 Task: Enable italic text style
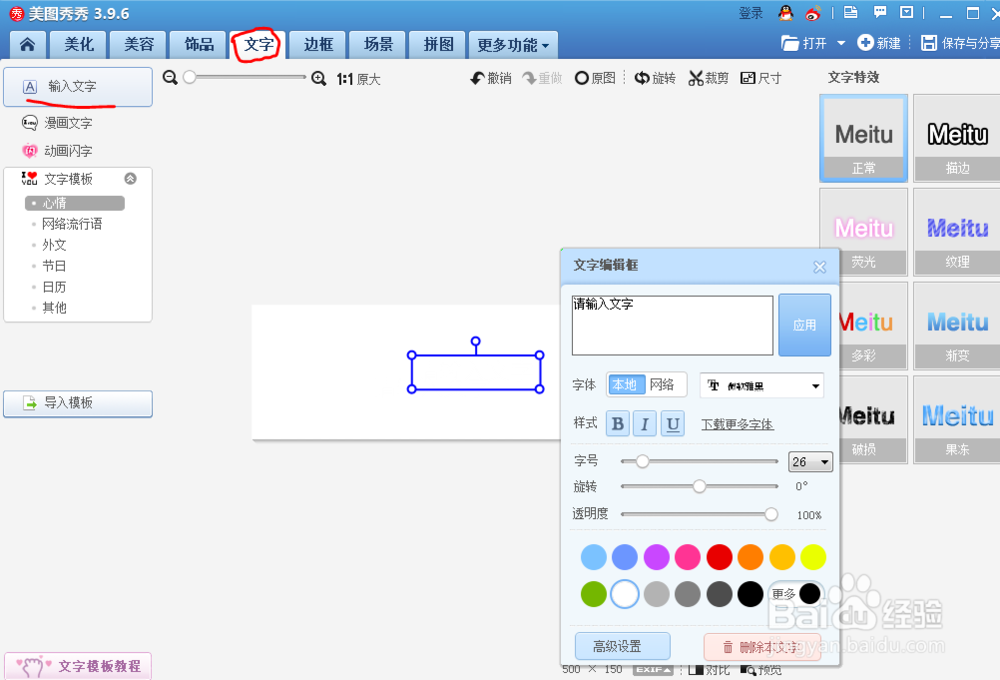coord(643,424)
